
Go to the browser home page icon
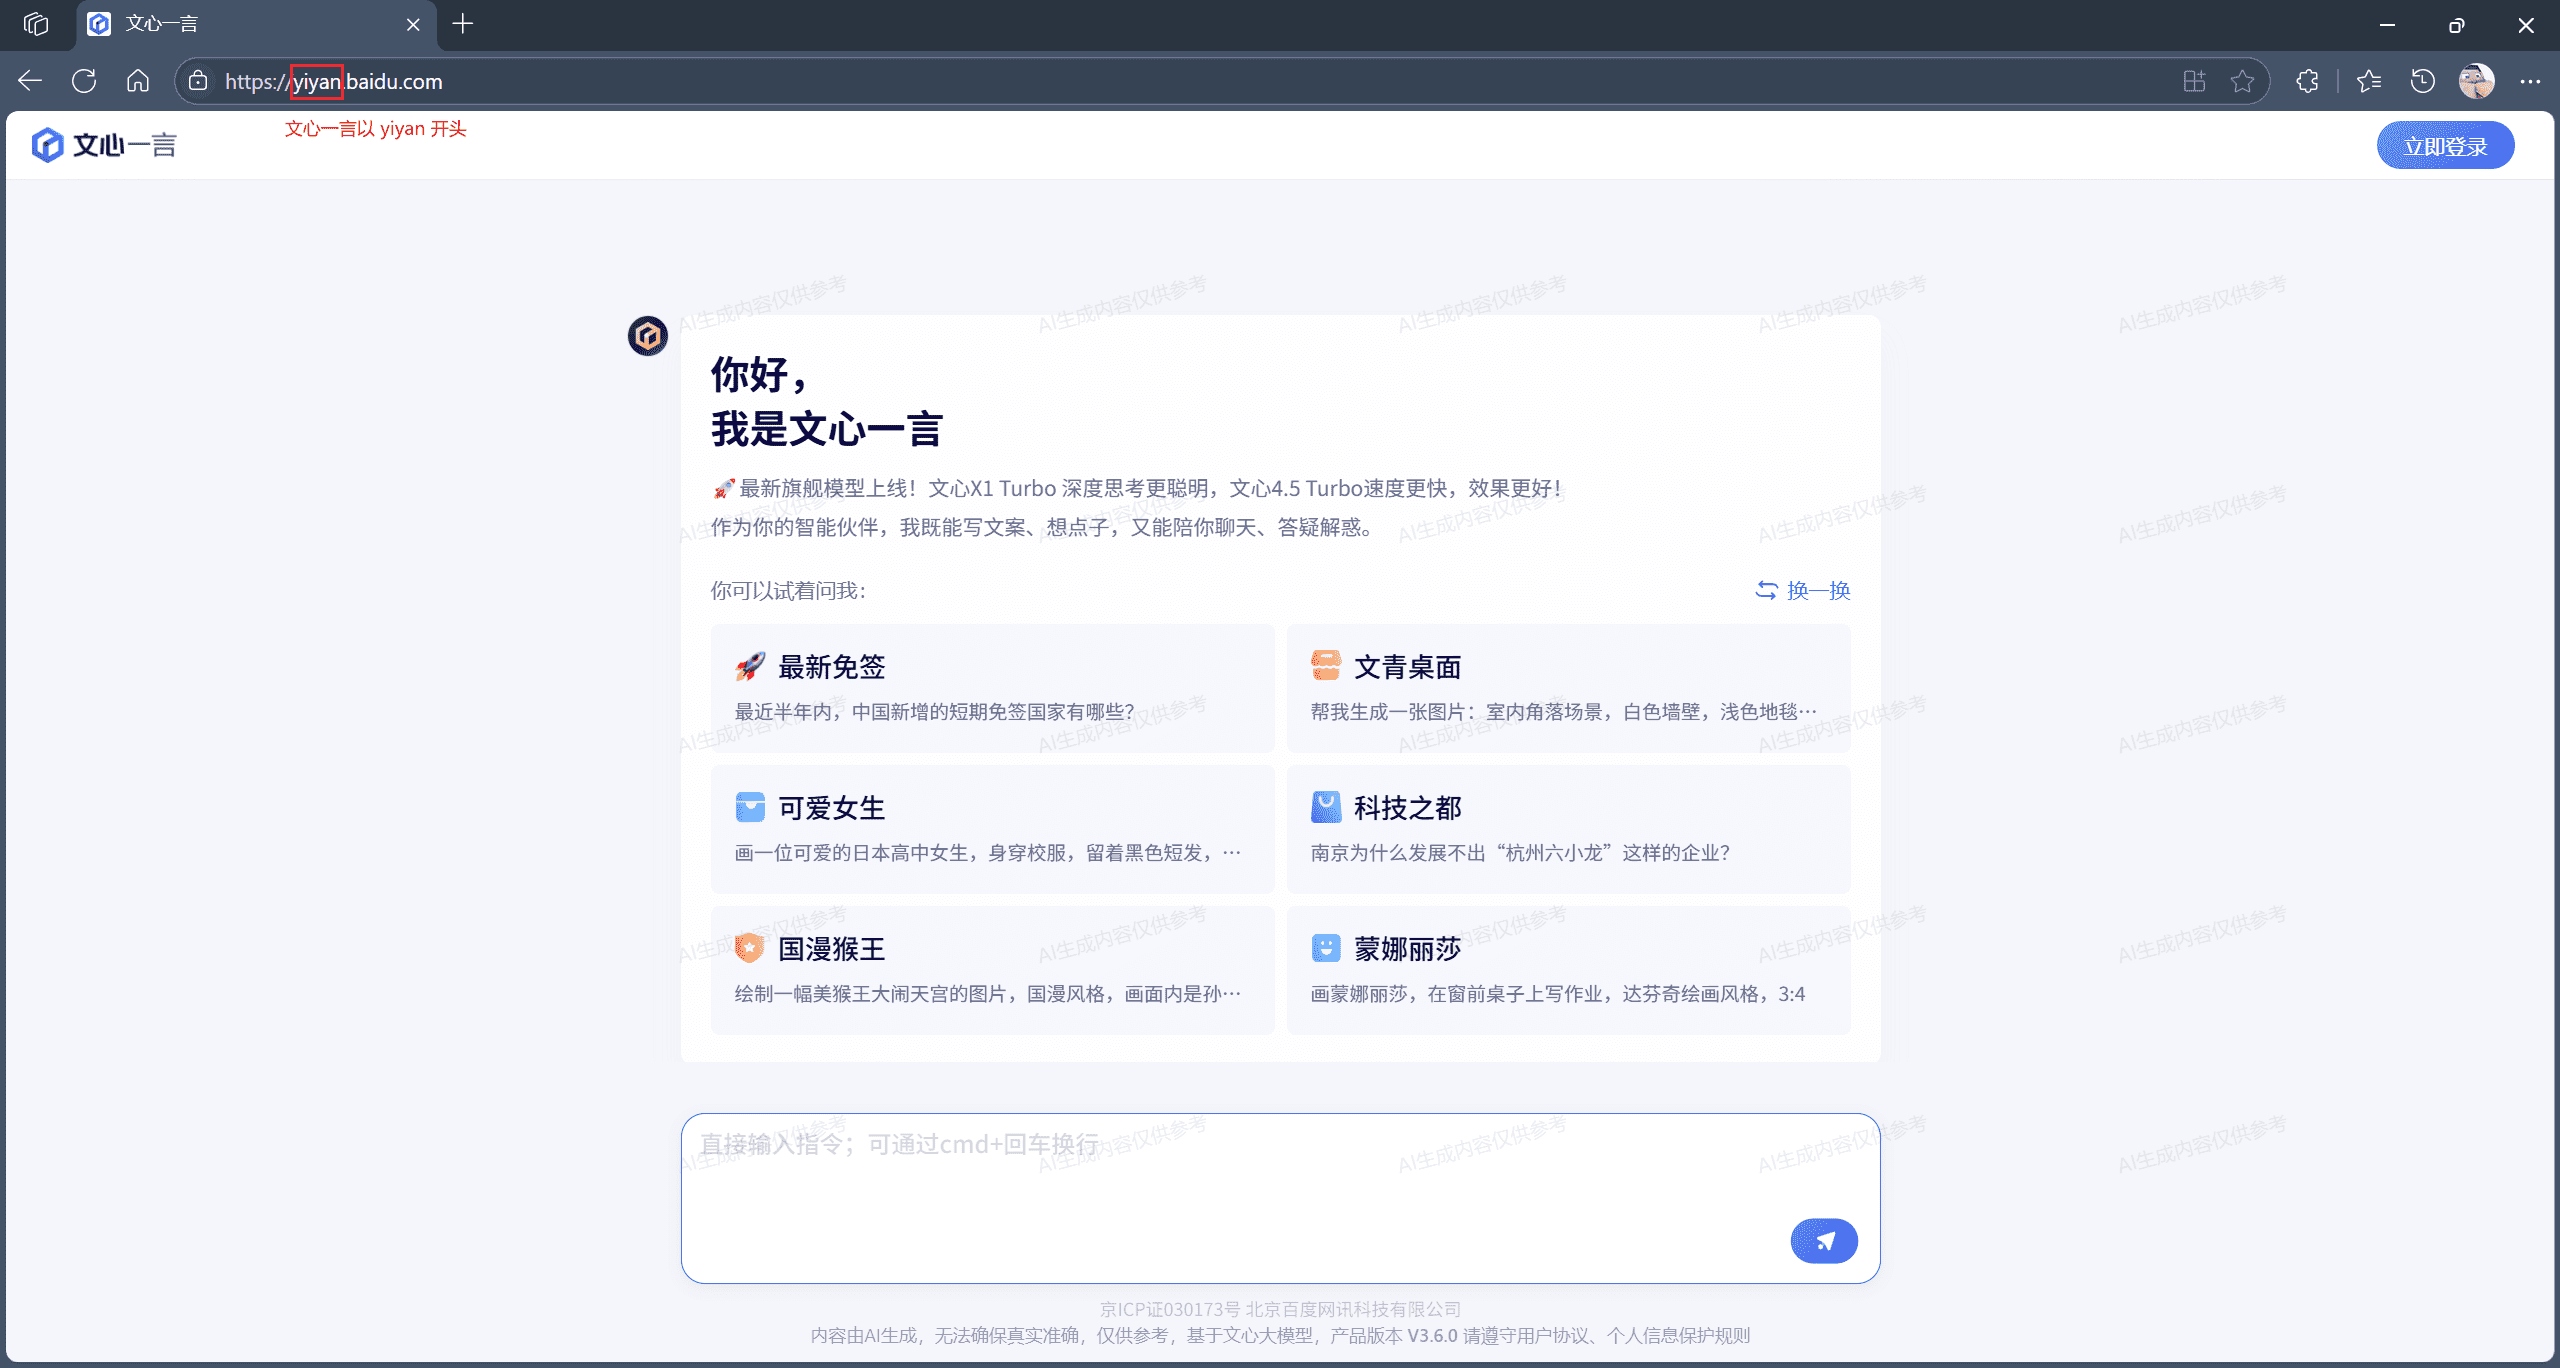[x=138, y=81]
